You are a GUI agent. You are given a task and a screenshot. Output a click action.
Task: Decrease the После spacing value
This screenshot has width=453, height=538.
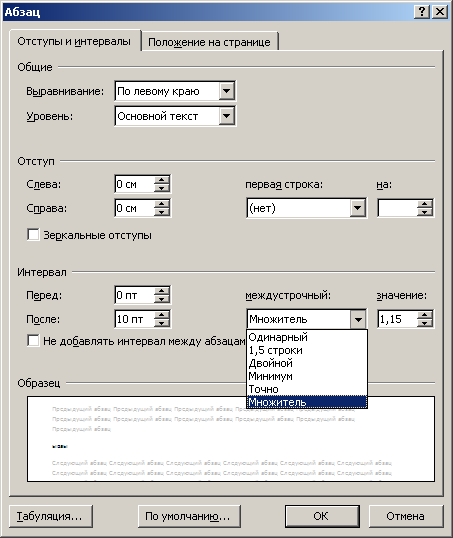coord(162,323)
